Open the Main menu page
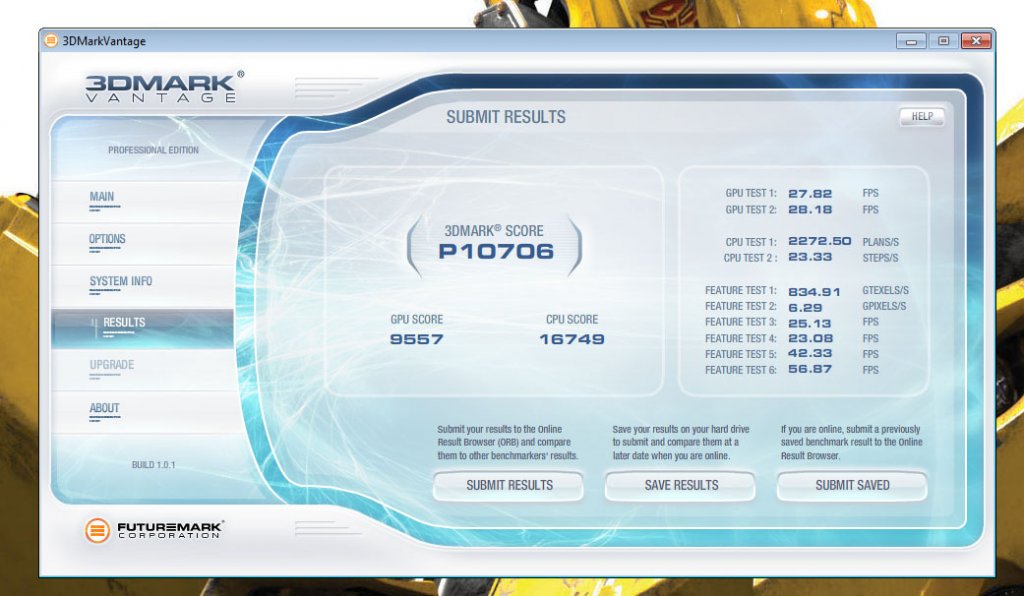 pos(142,202)
